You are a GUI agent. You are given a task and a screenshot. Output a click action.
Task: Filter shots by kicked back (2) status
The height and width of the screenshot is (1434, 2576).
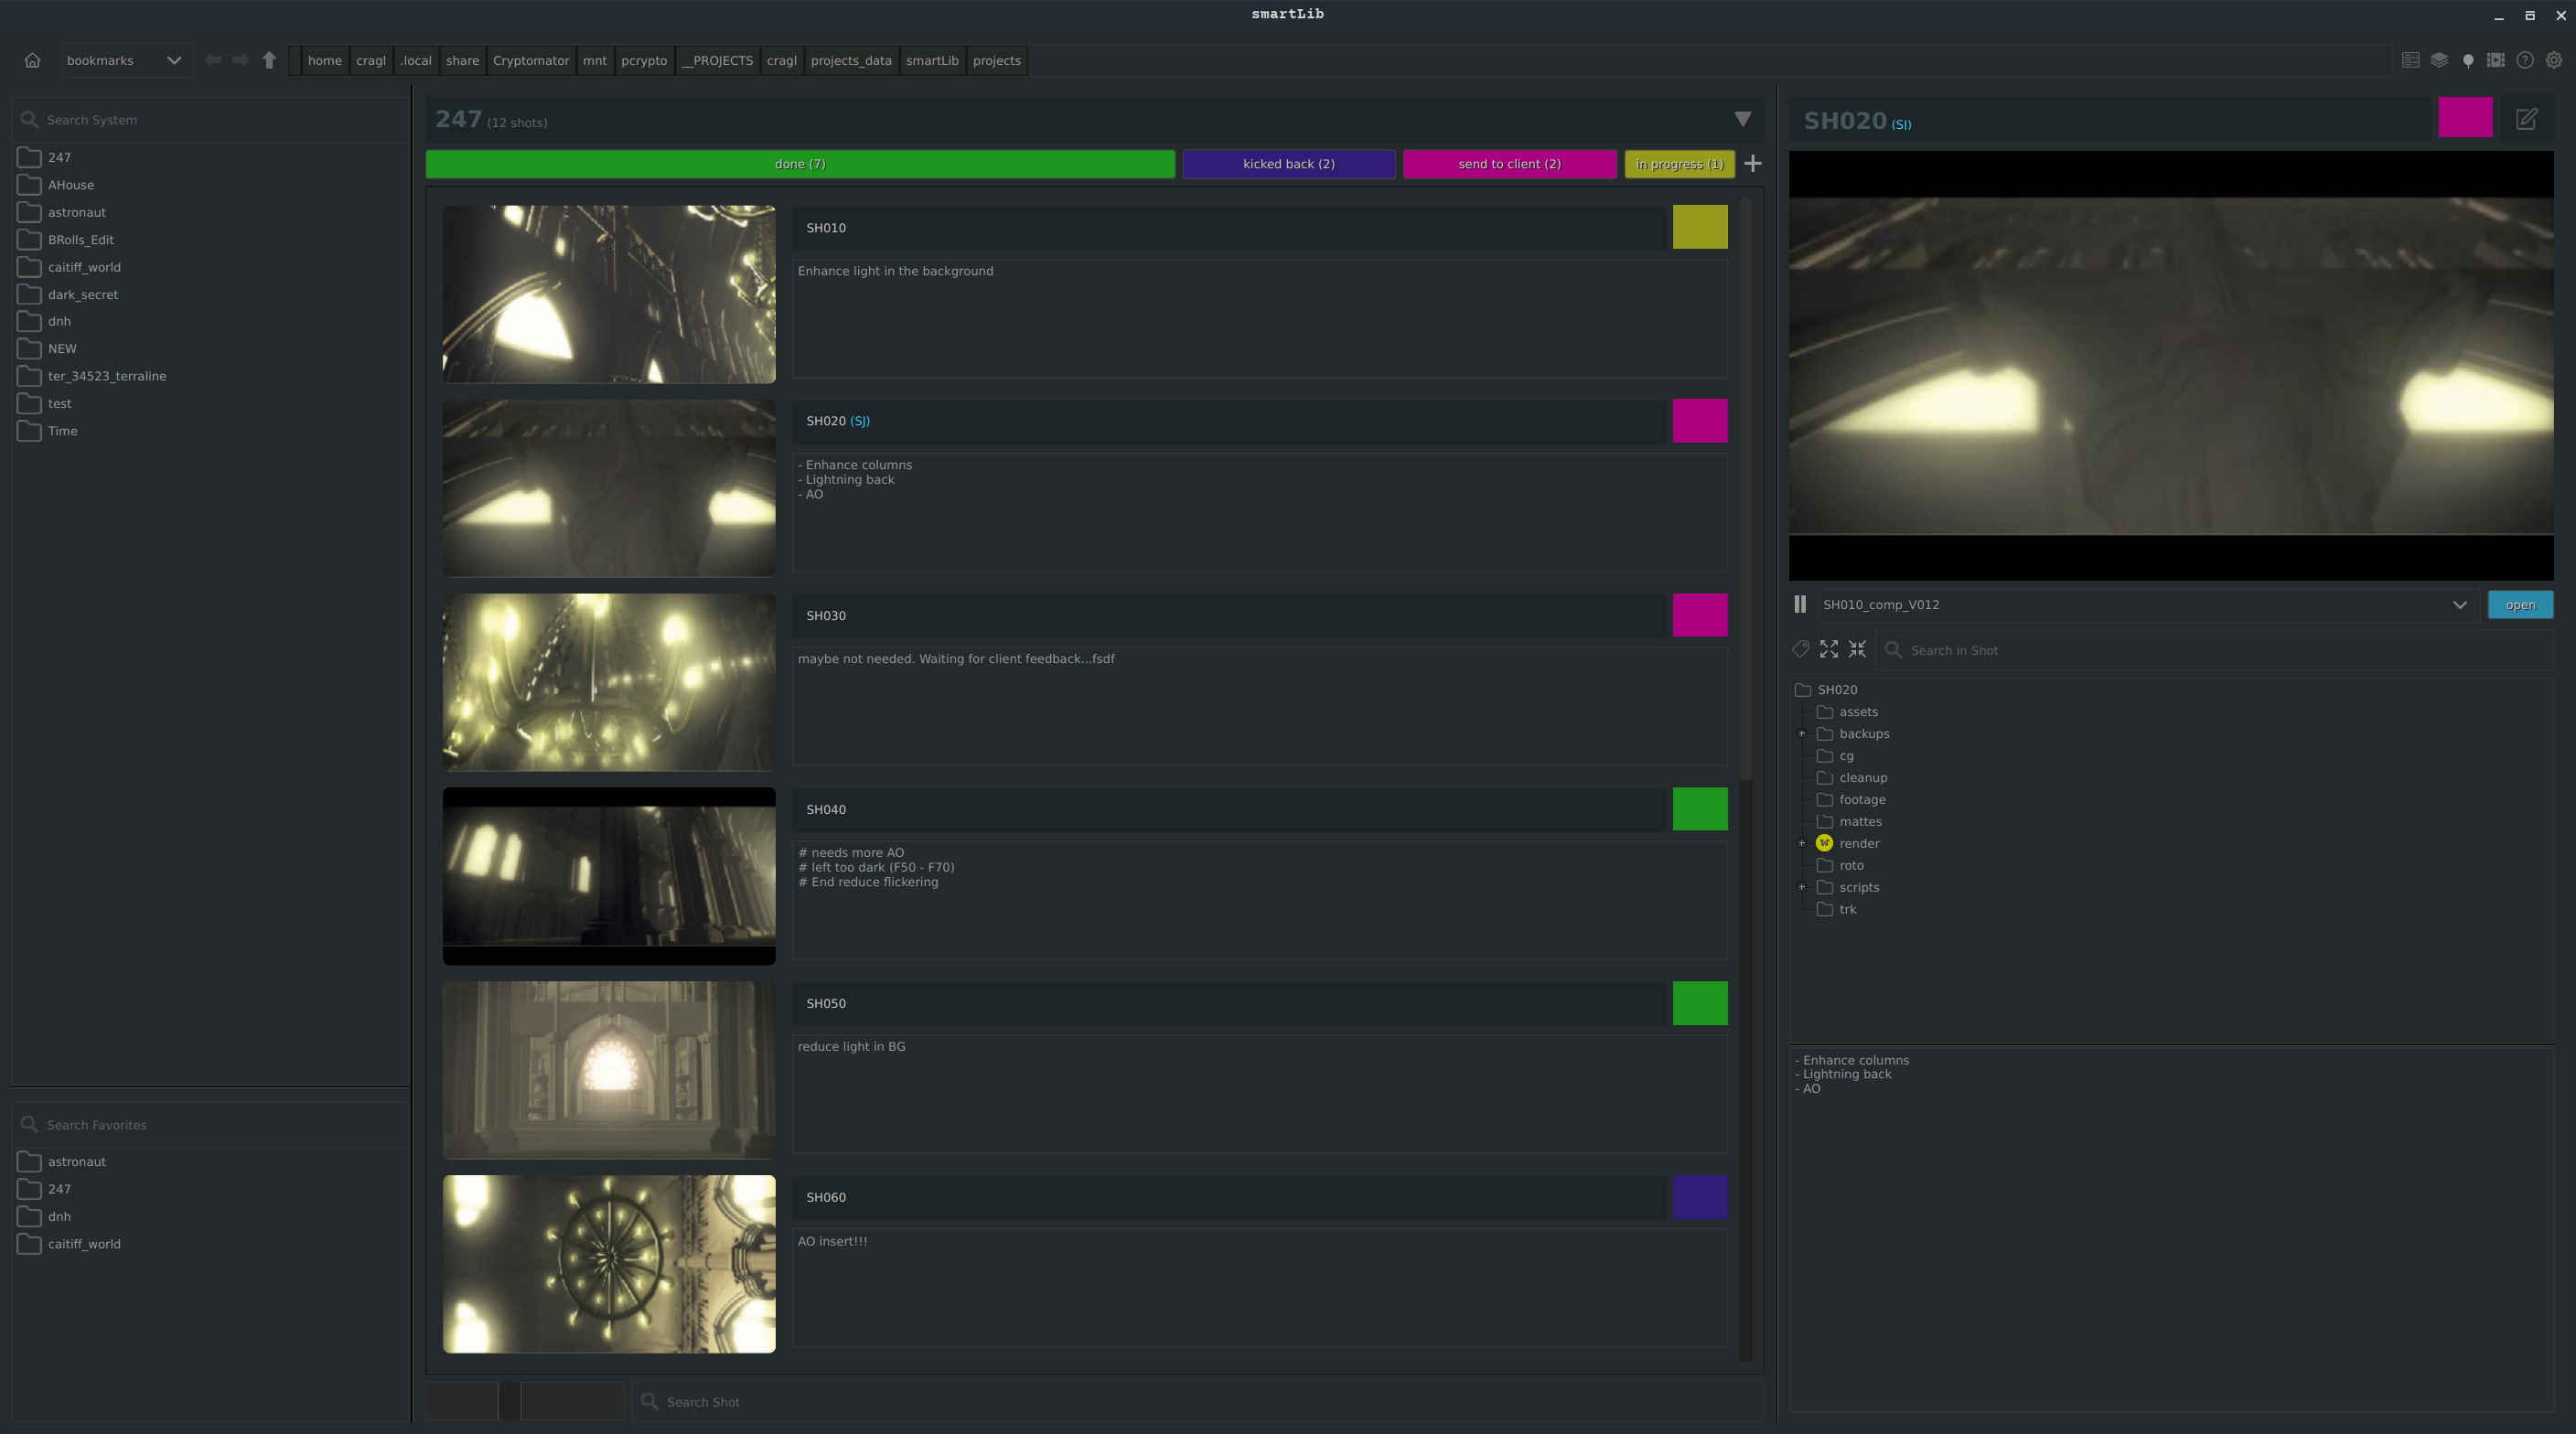pos(1289,164)
